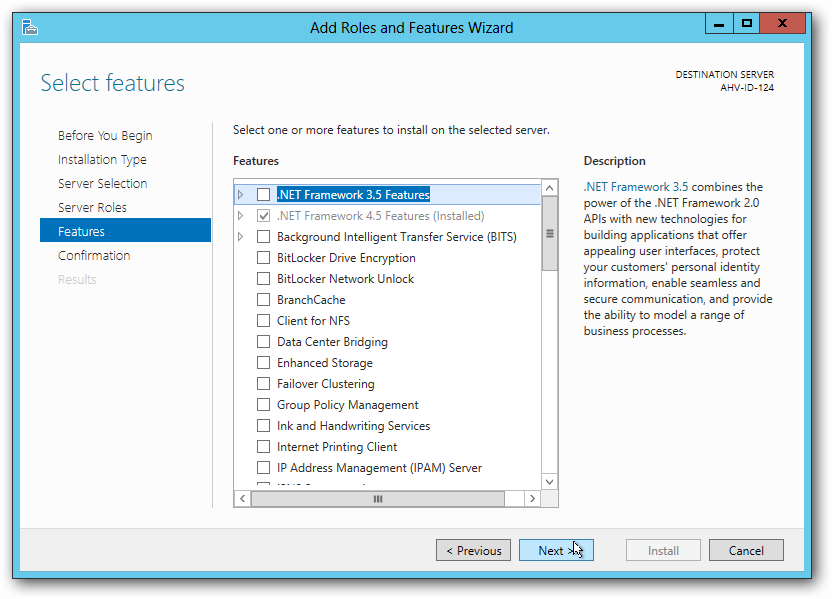Screen dimensions: 832x599
Task: Select Failover Clustering feature row text
Action: [x=326, y=384]
